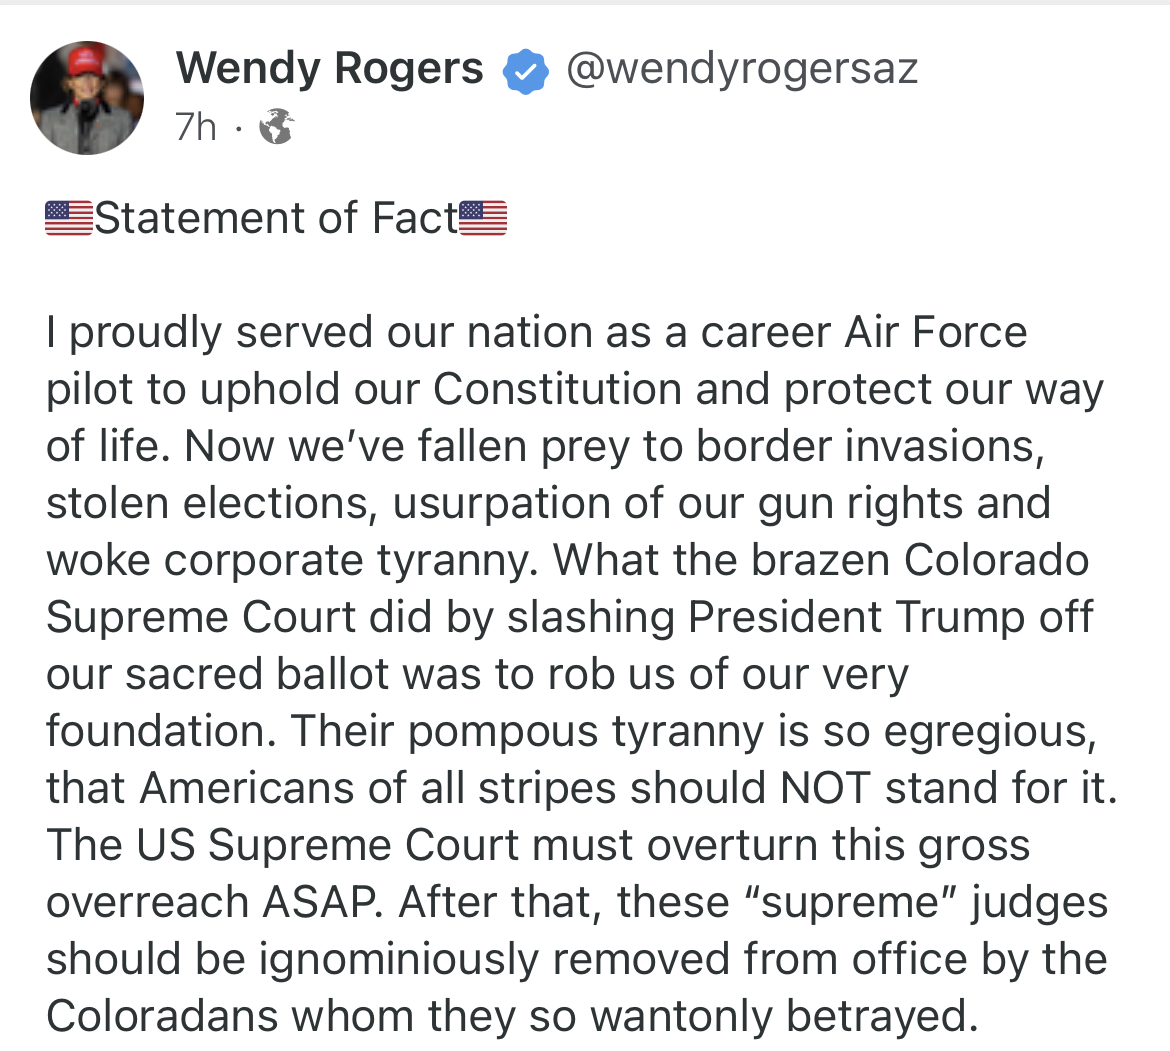Viewport: 1170px width, 1051px height.
Task: Click the words "Air Force" in post
Action: [x=936, y=332]
